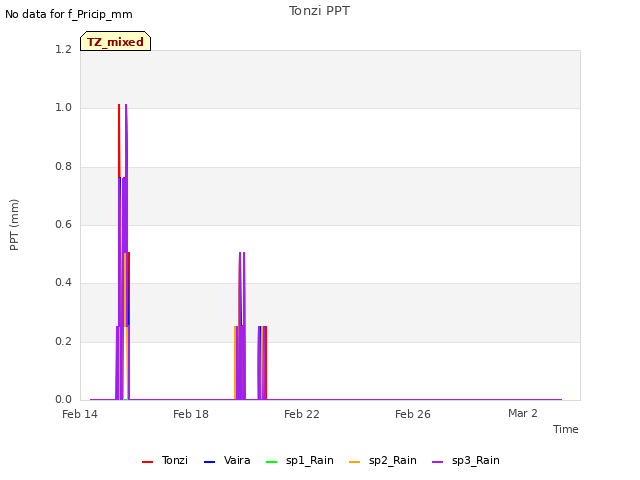Click the blue Vaira legend color marker
The height and width of the screenshot is (480, 640).
[x=209, y=462]
